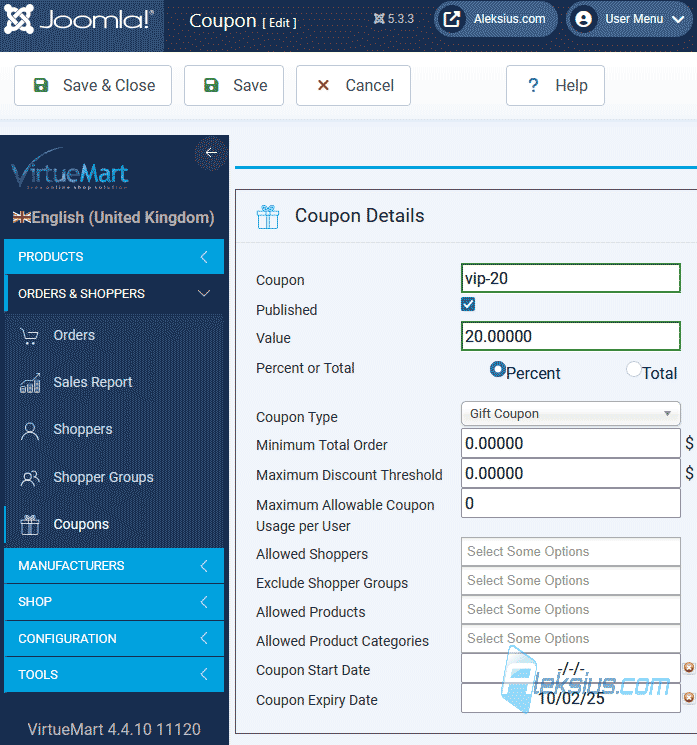Open the Coupon Type dropdown
Viewport: 697px width, 745px height.
point(571,413)
